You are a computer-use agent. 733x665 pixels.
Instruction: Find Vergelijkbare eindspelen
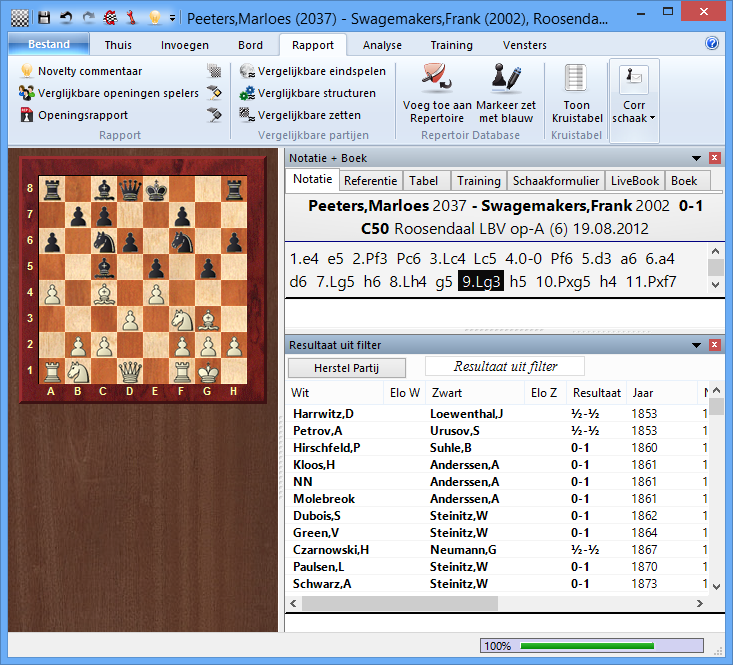(312, 71)
